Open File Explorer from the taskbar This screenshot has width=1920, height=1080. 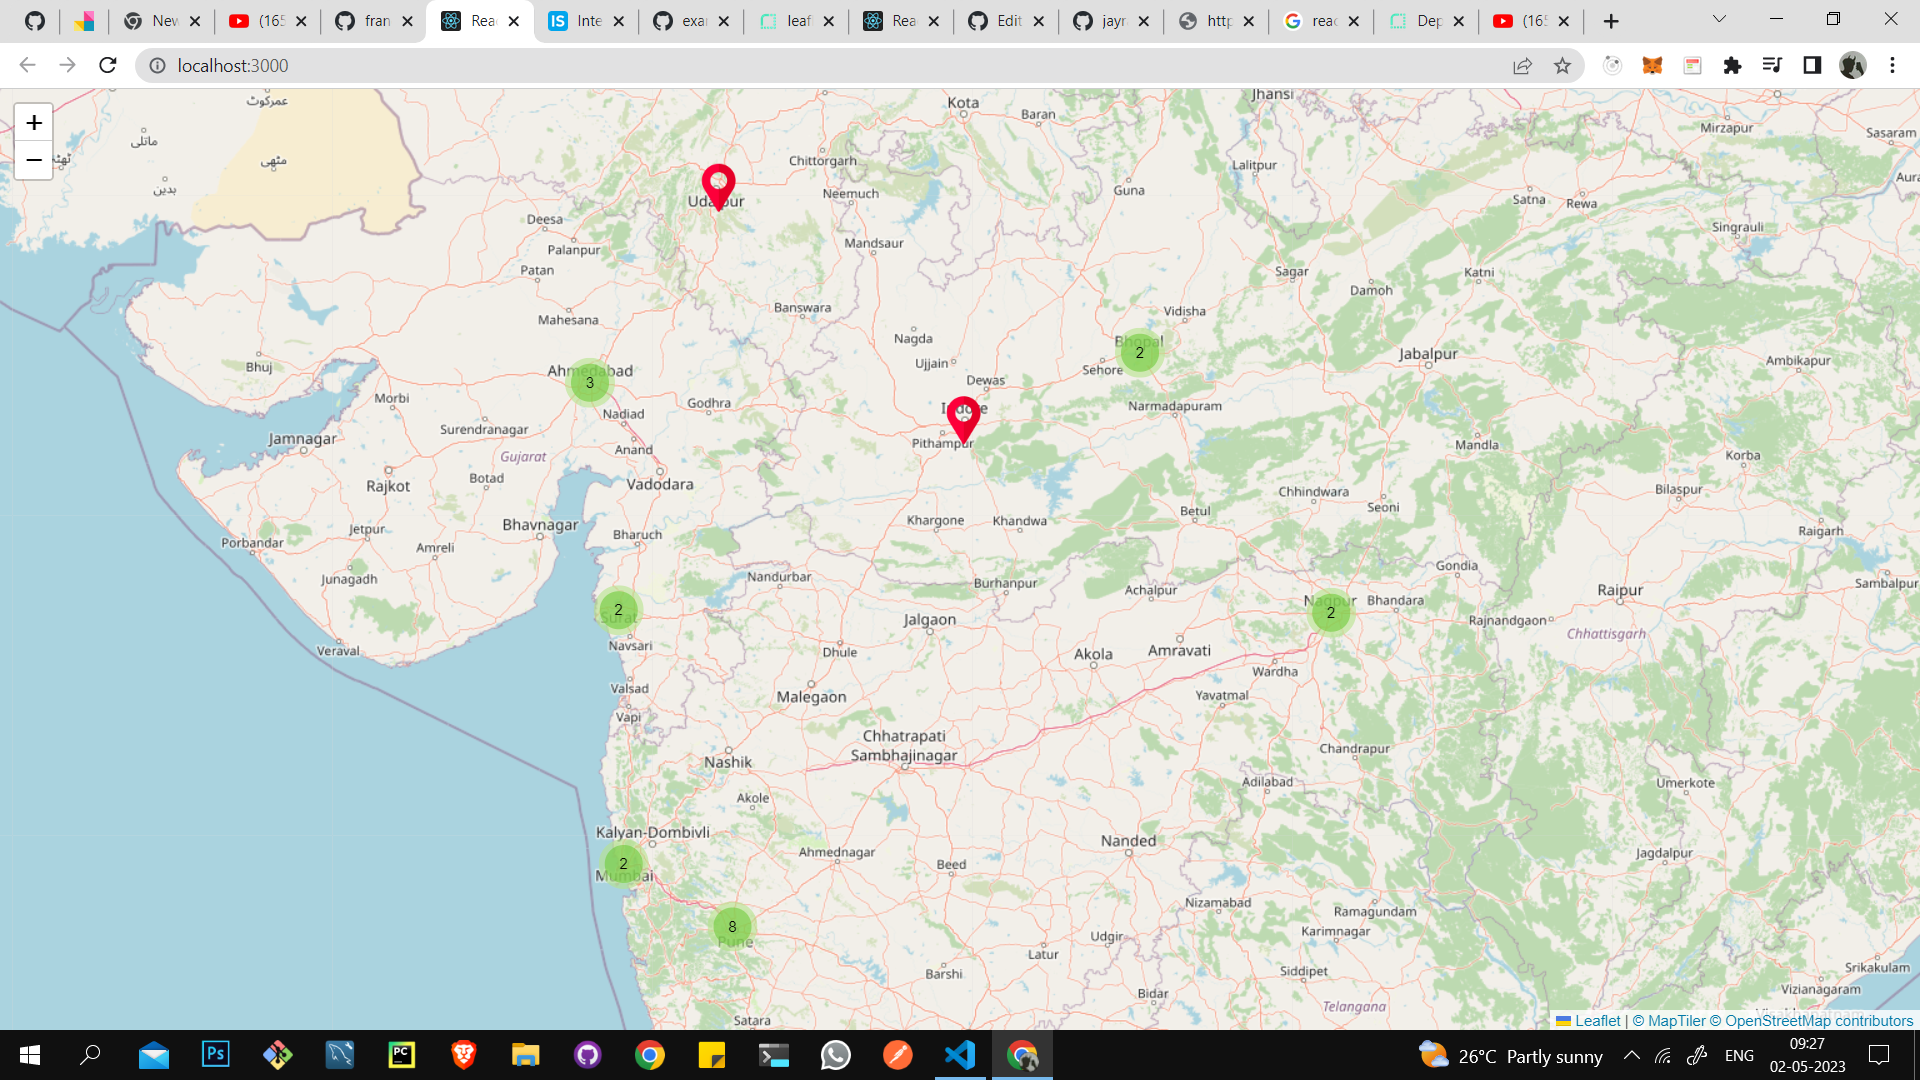(525, 1055)
